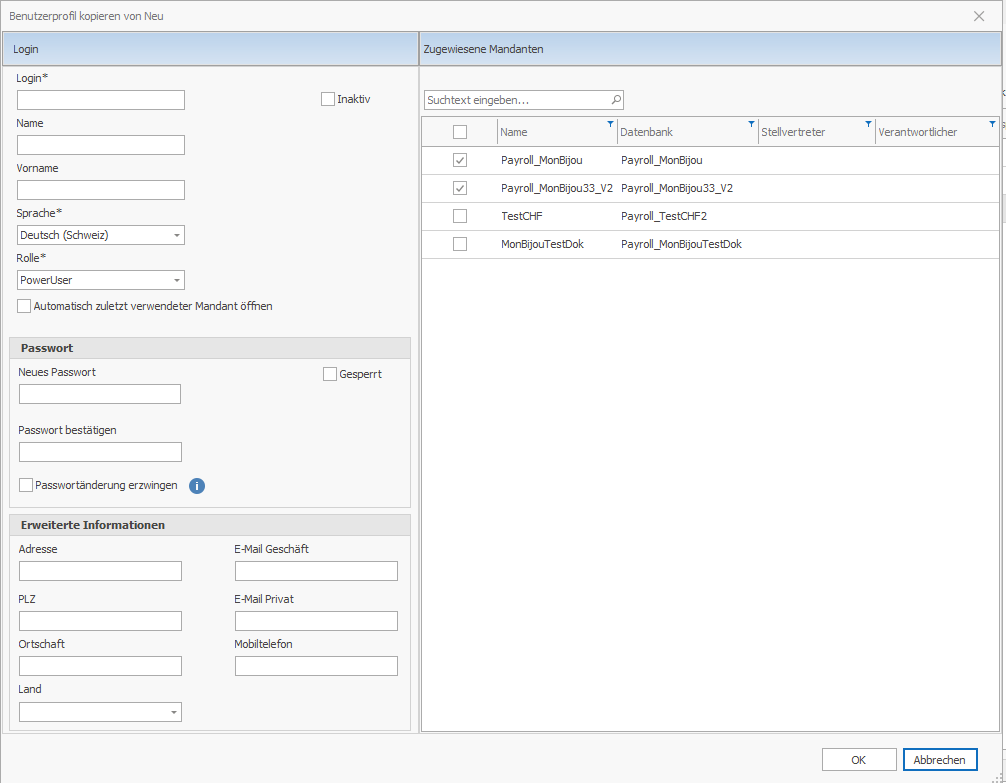Uncheck the Payroll_MonBijou mandant checkbox
The width and height of the screenshot is (1006, 783).
point(460,160)
